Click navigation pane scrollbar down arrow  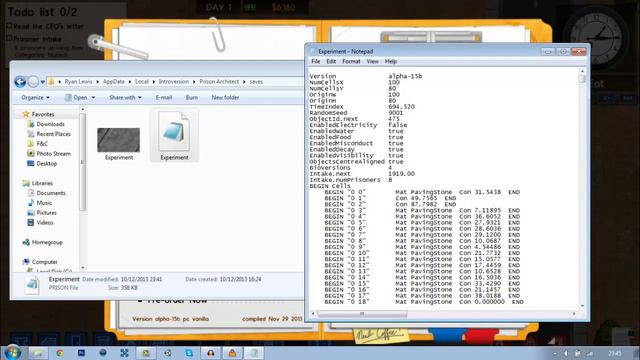point(83,268)
